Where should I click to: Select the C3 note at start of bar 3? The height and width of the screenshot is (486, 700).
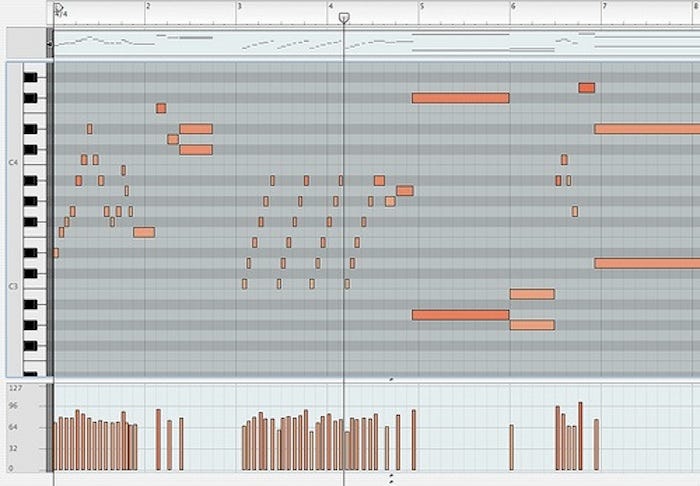click(x=245, y=284)
